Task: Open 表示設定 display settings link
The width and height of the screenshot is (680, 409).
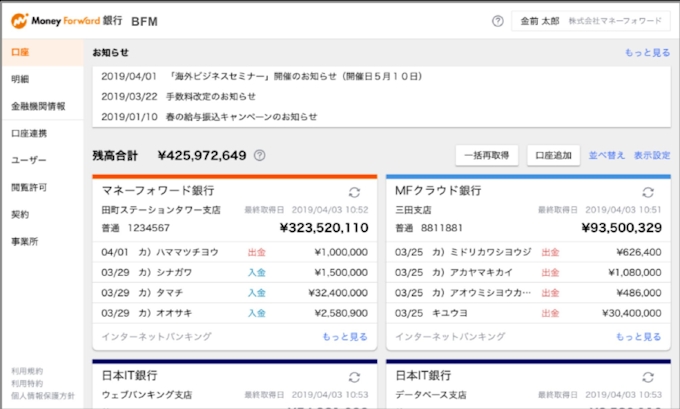Action: pos(651,156)
